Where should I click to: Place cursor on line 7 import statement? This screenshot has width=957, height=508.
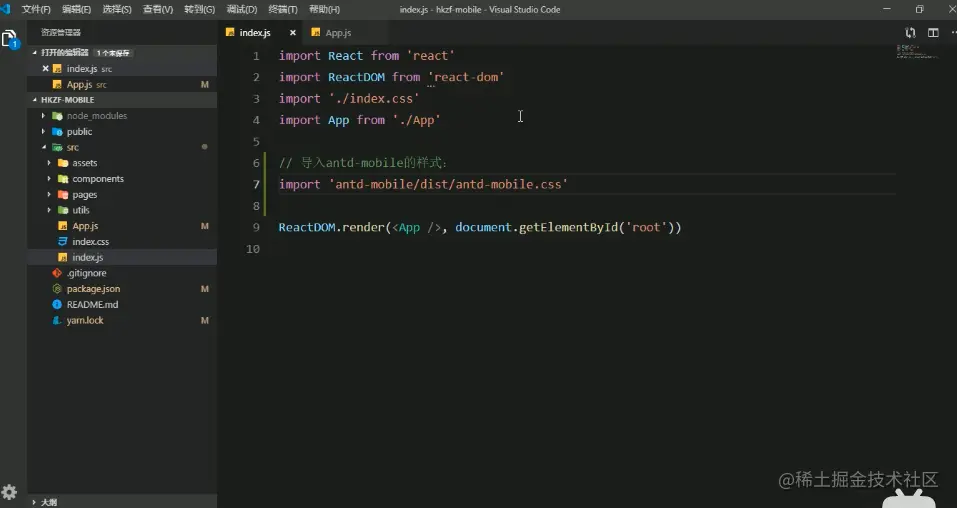point(423,184)
